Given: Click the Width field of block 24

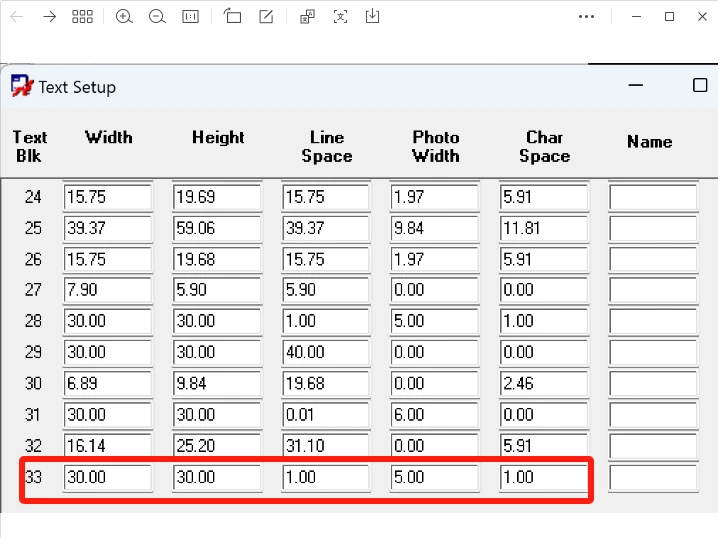Looking at the screenshot, I should coord(108,198).
